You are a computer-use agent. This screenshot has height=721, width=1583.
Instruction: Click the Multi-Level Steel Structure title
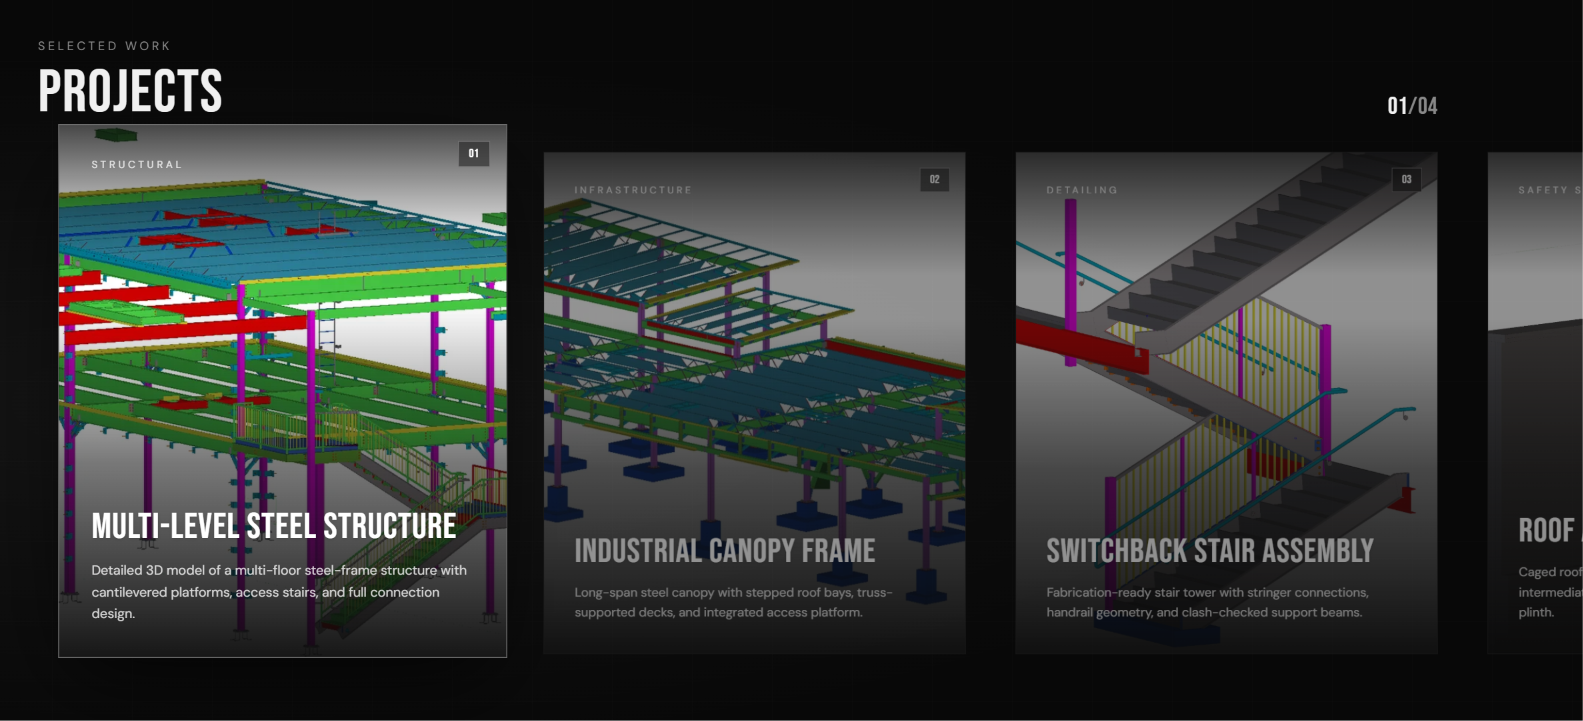click(x=274, y=527)
